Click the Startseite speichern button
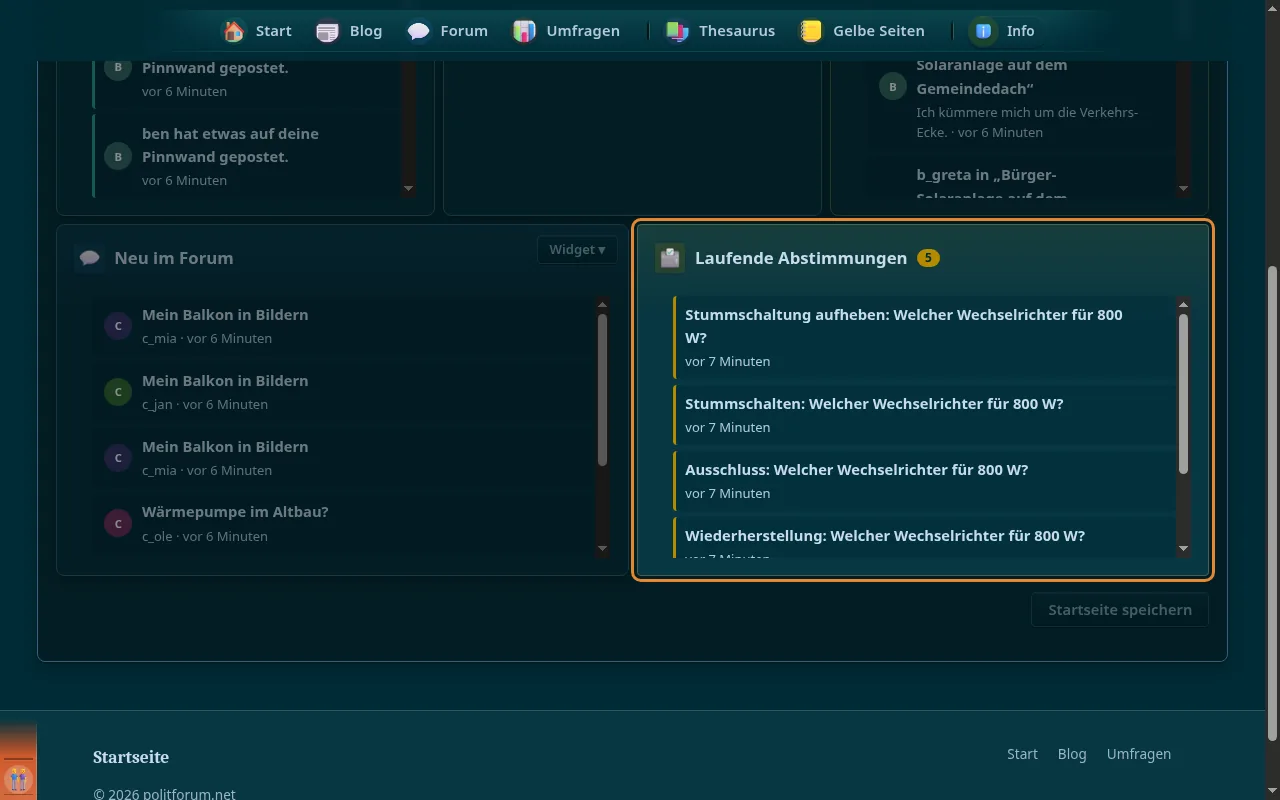The image size is (1280, 800). pos(1120,610)
